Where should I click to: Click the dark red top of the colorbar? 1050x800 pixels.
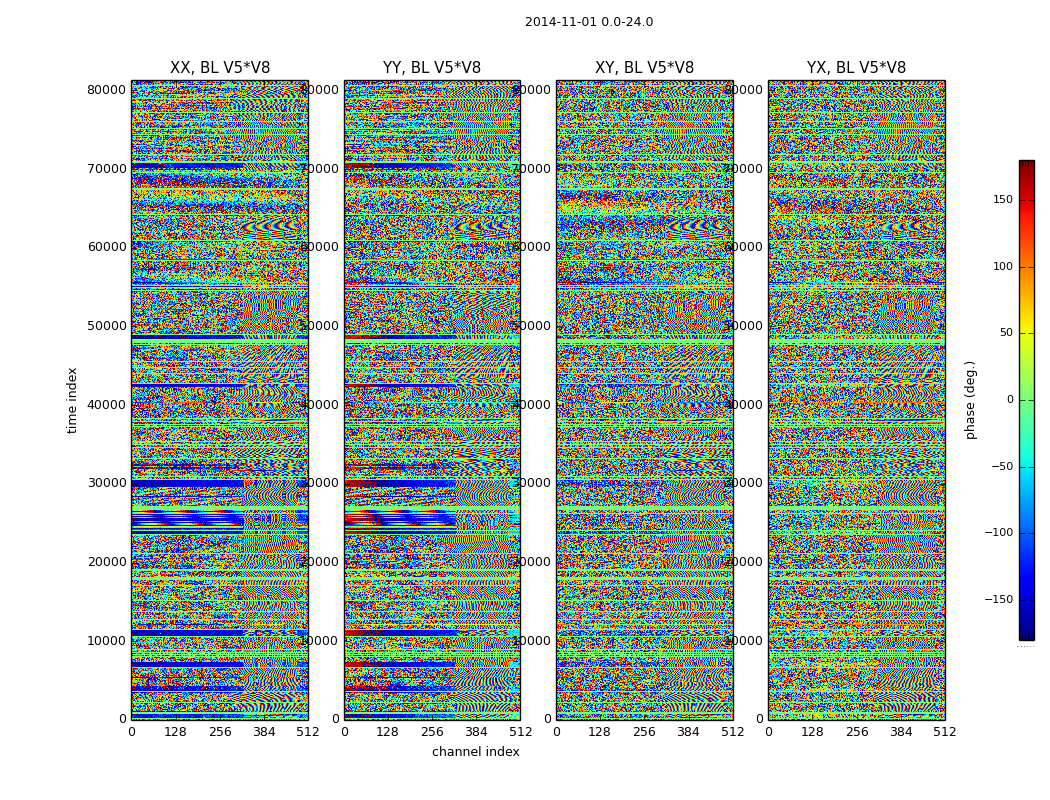[x=1026, y=166]
